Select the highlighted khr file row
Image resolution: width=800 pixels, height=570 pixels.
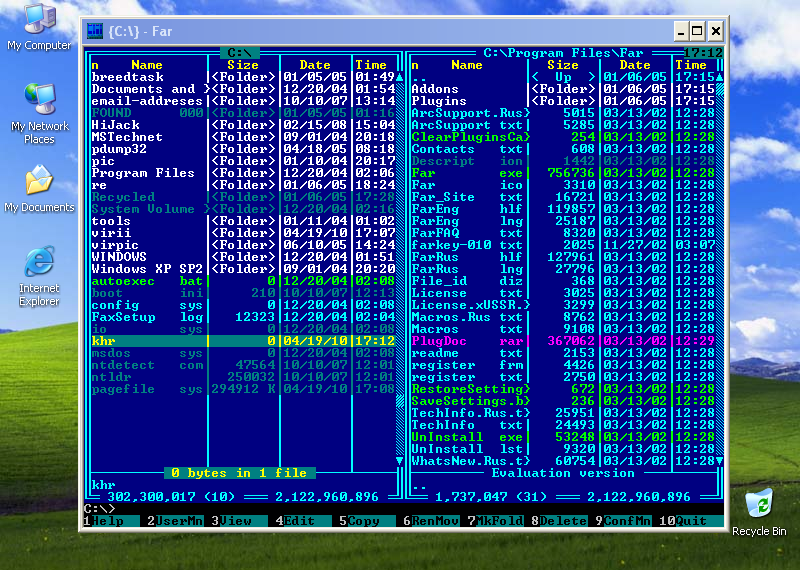click(243, 341)
